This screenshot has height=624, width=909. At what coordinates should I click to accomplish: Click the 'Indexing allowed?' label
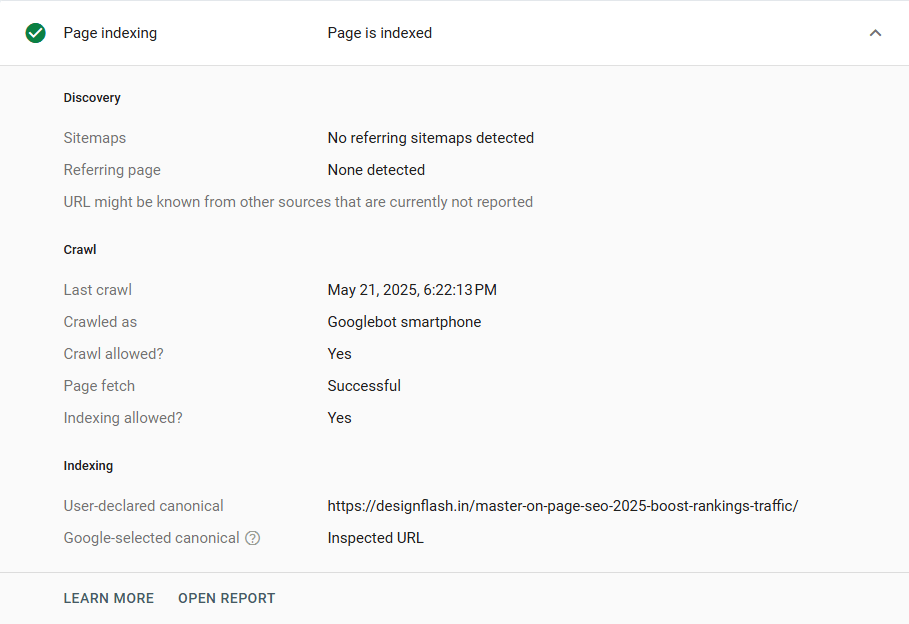[x=123, y=418]
